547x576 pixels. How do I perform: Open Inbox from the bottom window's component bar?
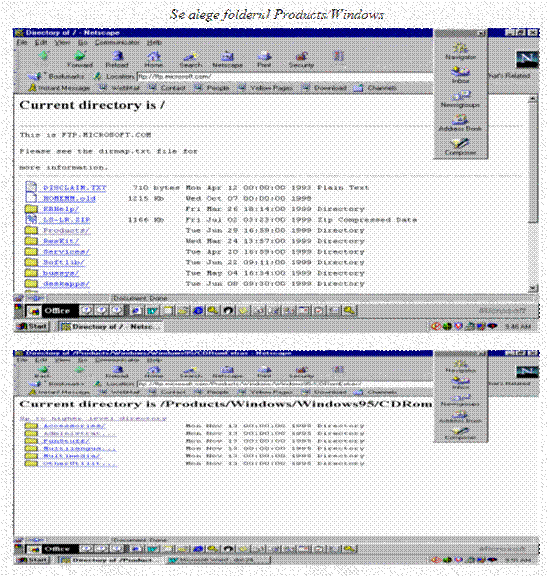(460, 383)
